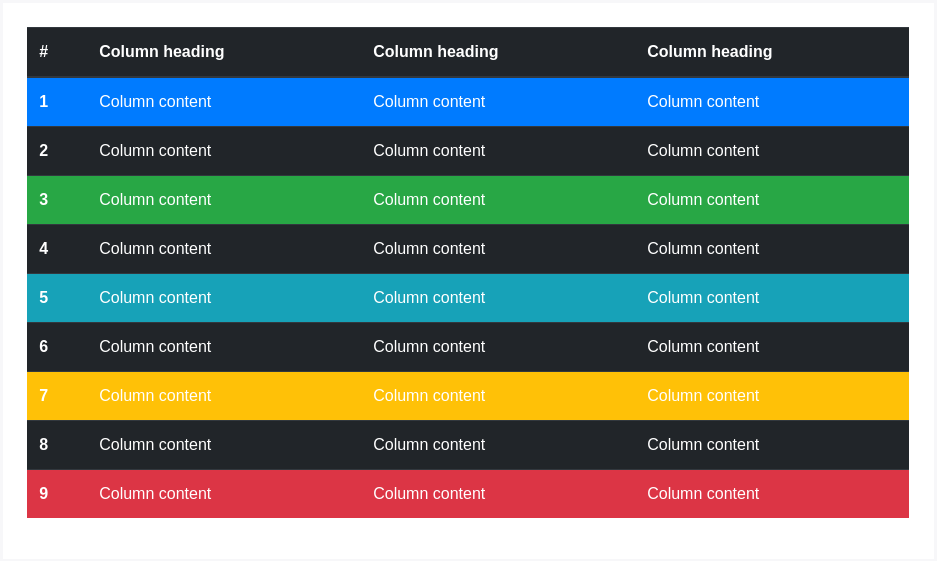Click first Column content in blue row

155,102
